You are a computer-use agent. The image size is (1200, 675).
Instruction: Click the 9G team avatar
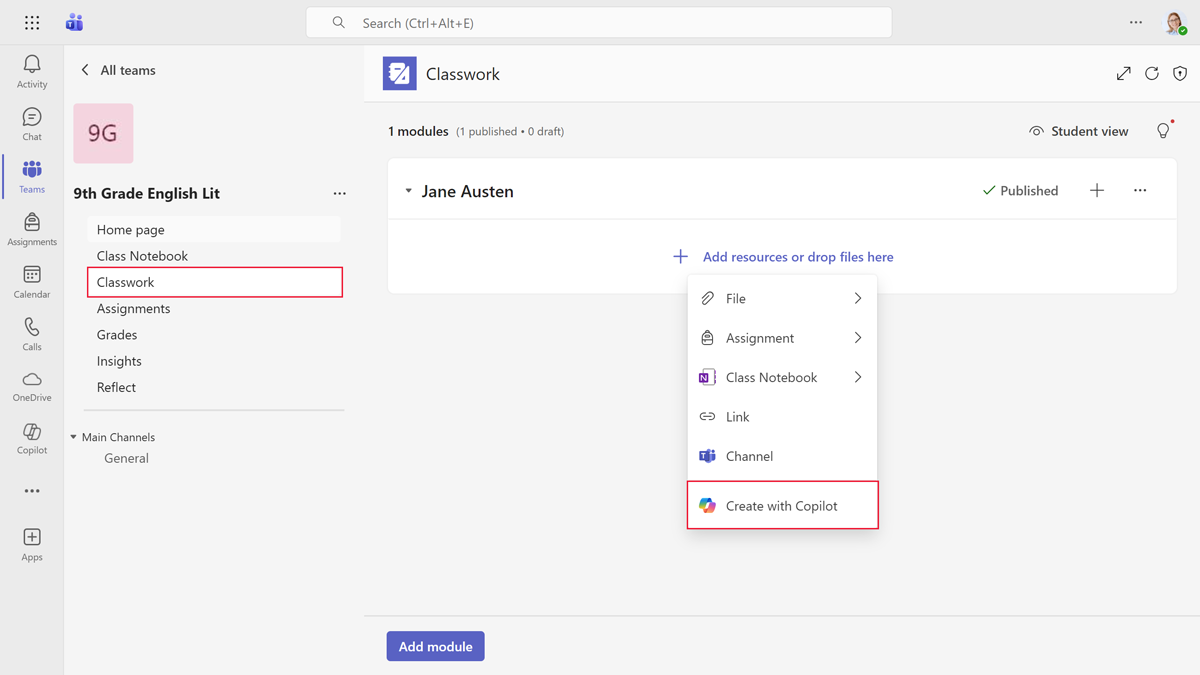tap(103, 133)
